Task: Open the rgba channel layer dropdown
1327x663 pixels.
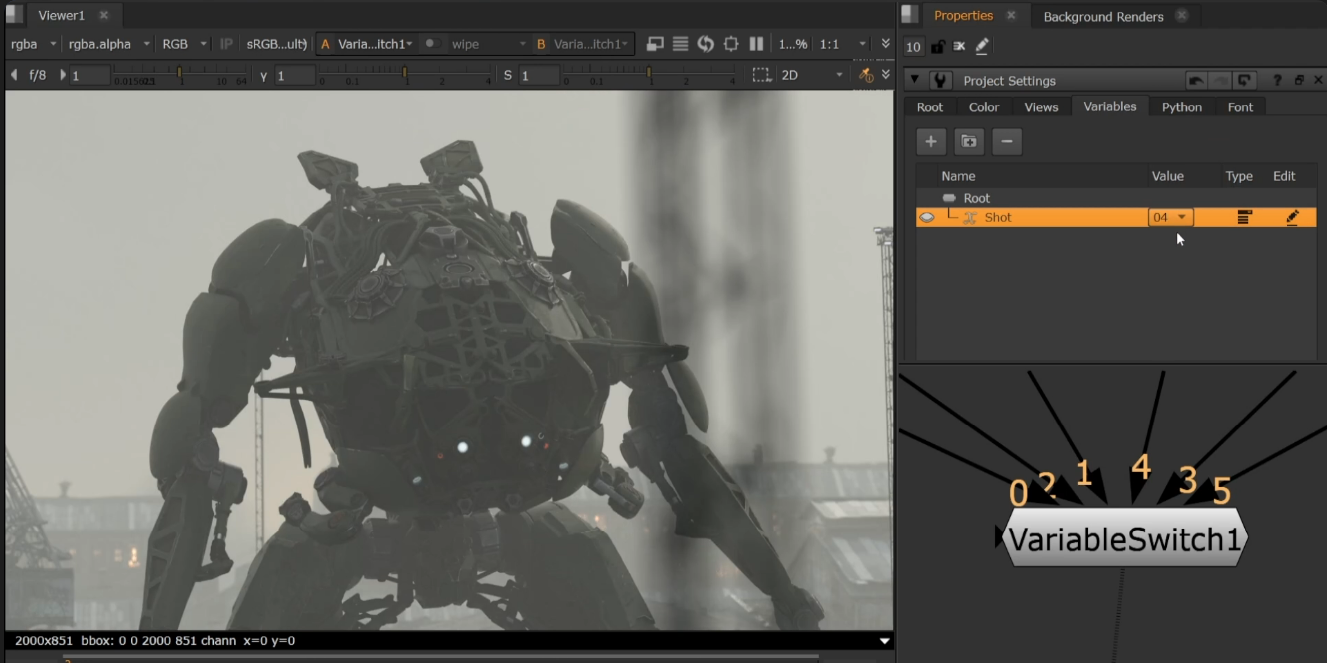Action: (31, 44)
